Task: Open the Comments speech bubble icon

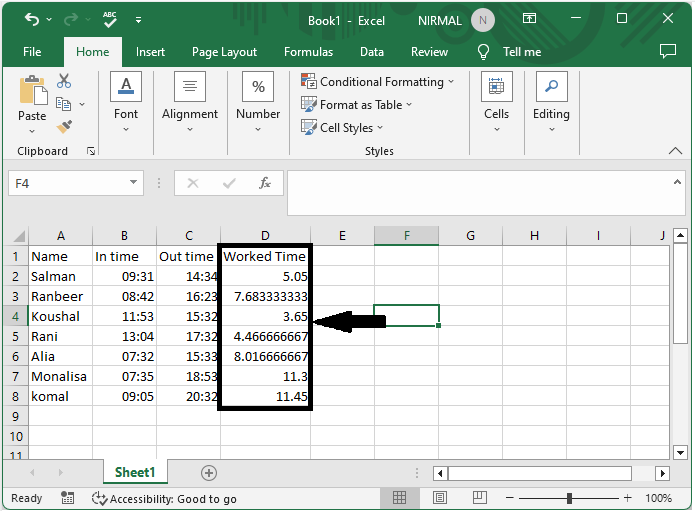Action: 668,51
